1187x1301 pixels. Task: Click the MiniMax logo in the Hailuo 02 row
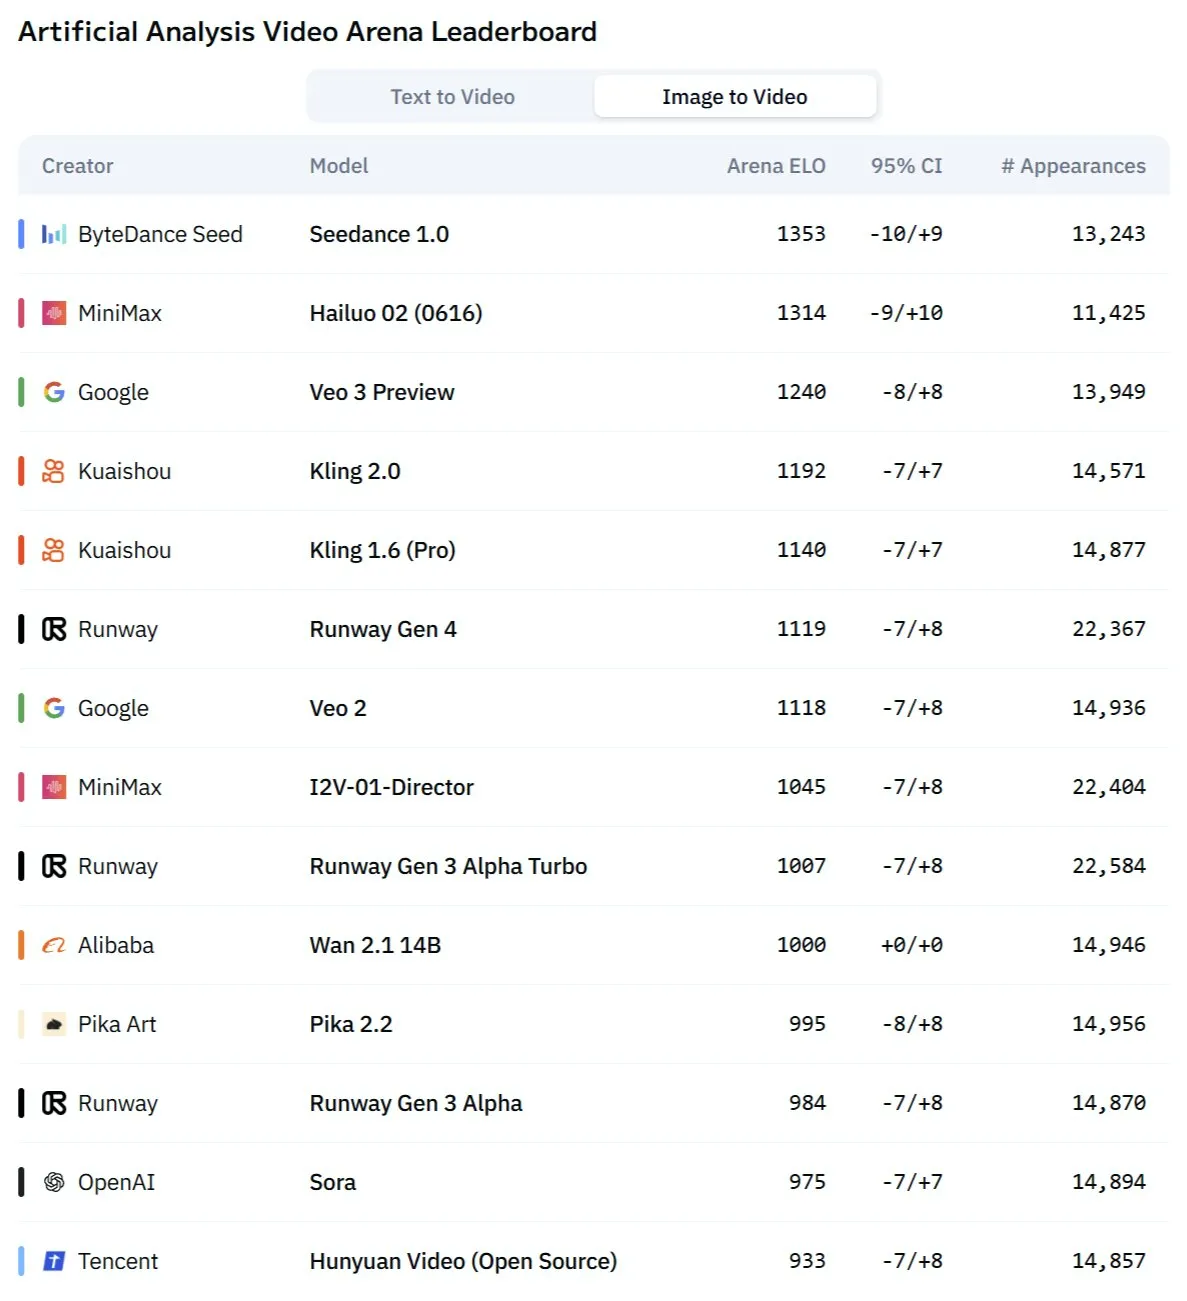(x=54, y=313)
